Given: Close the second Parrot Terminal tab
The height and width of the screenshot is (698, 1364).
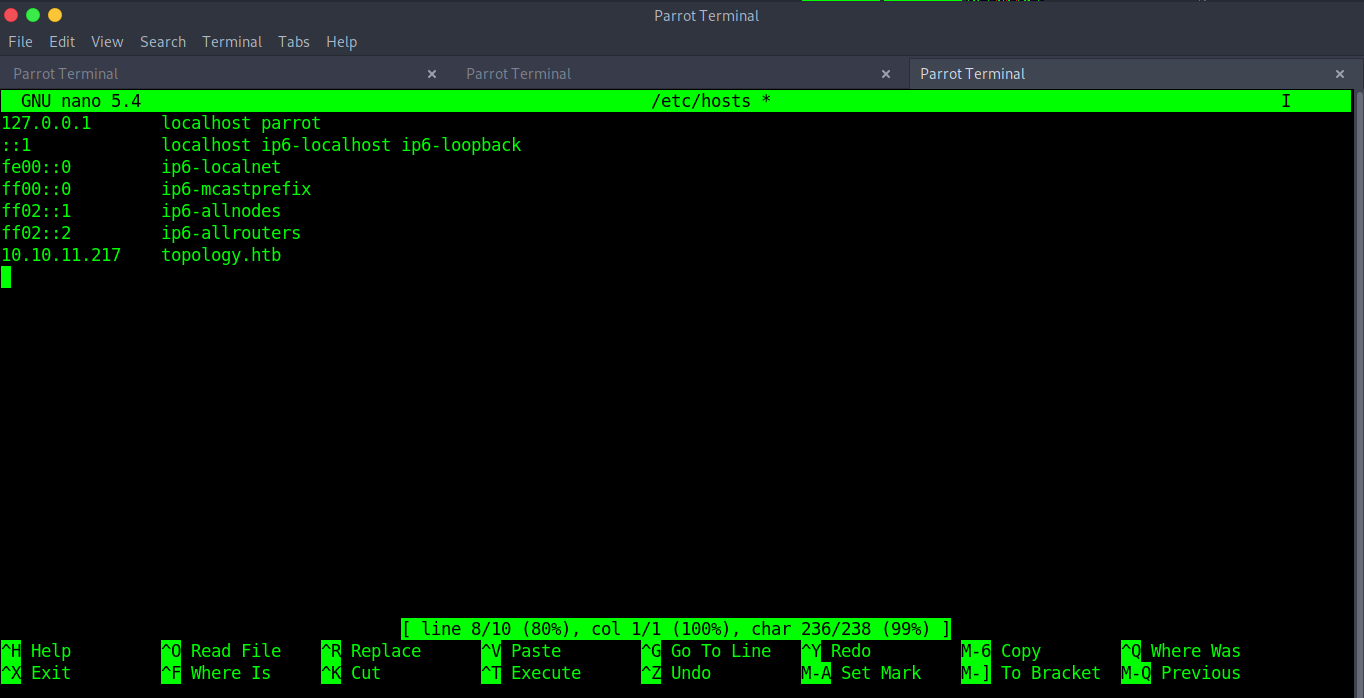Looking at the screenshot, I should pyautogui.click(x=886, y=74).
